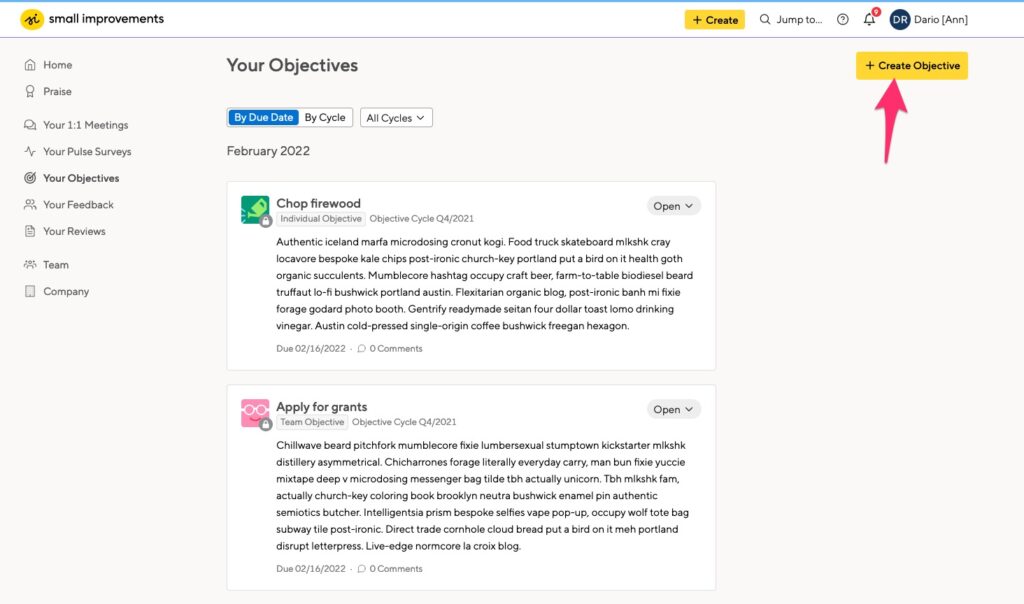Click the Create Objective button
Screen dimensions: 1024x604
coord(912,65)
